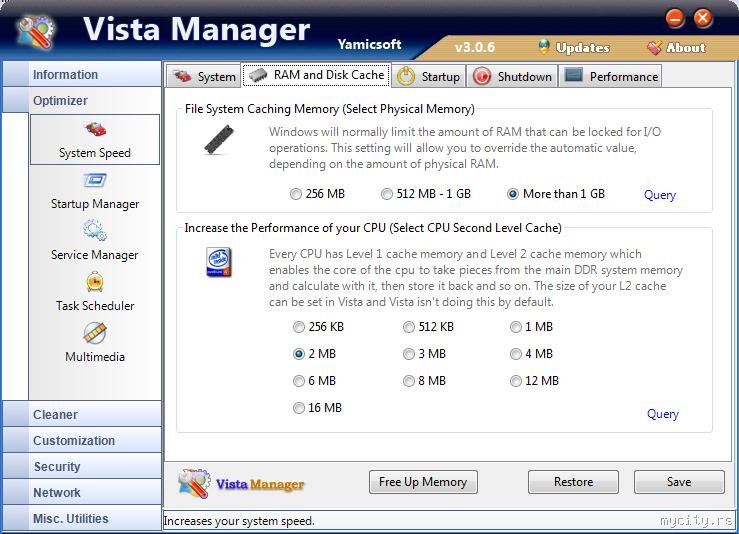Screen dimensions: 739x534
Task: Click the Updates shield icon
Action: tap(544, 47)
